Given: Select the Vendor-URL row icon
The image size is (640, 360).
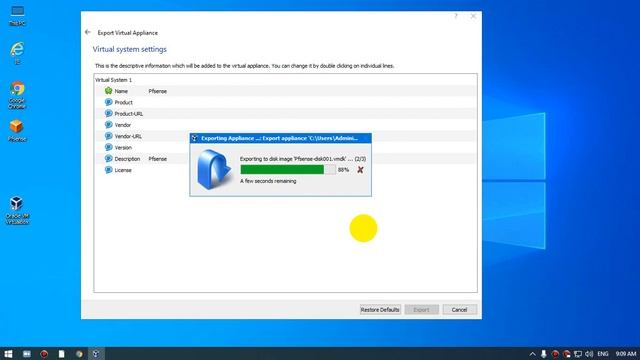Looking at the screenshot, I should point(108,136).
